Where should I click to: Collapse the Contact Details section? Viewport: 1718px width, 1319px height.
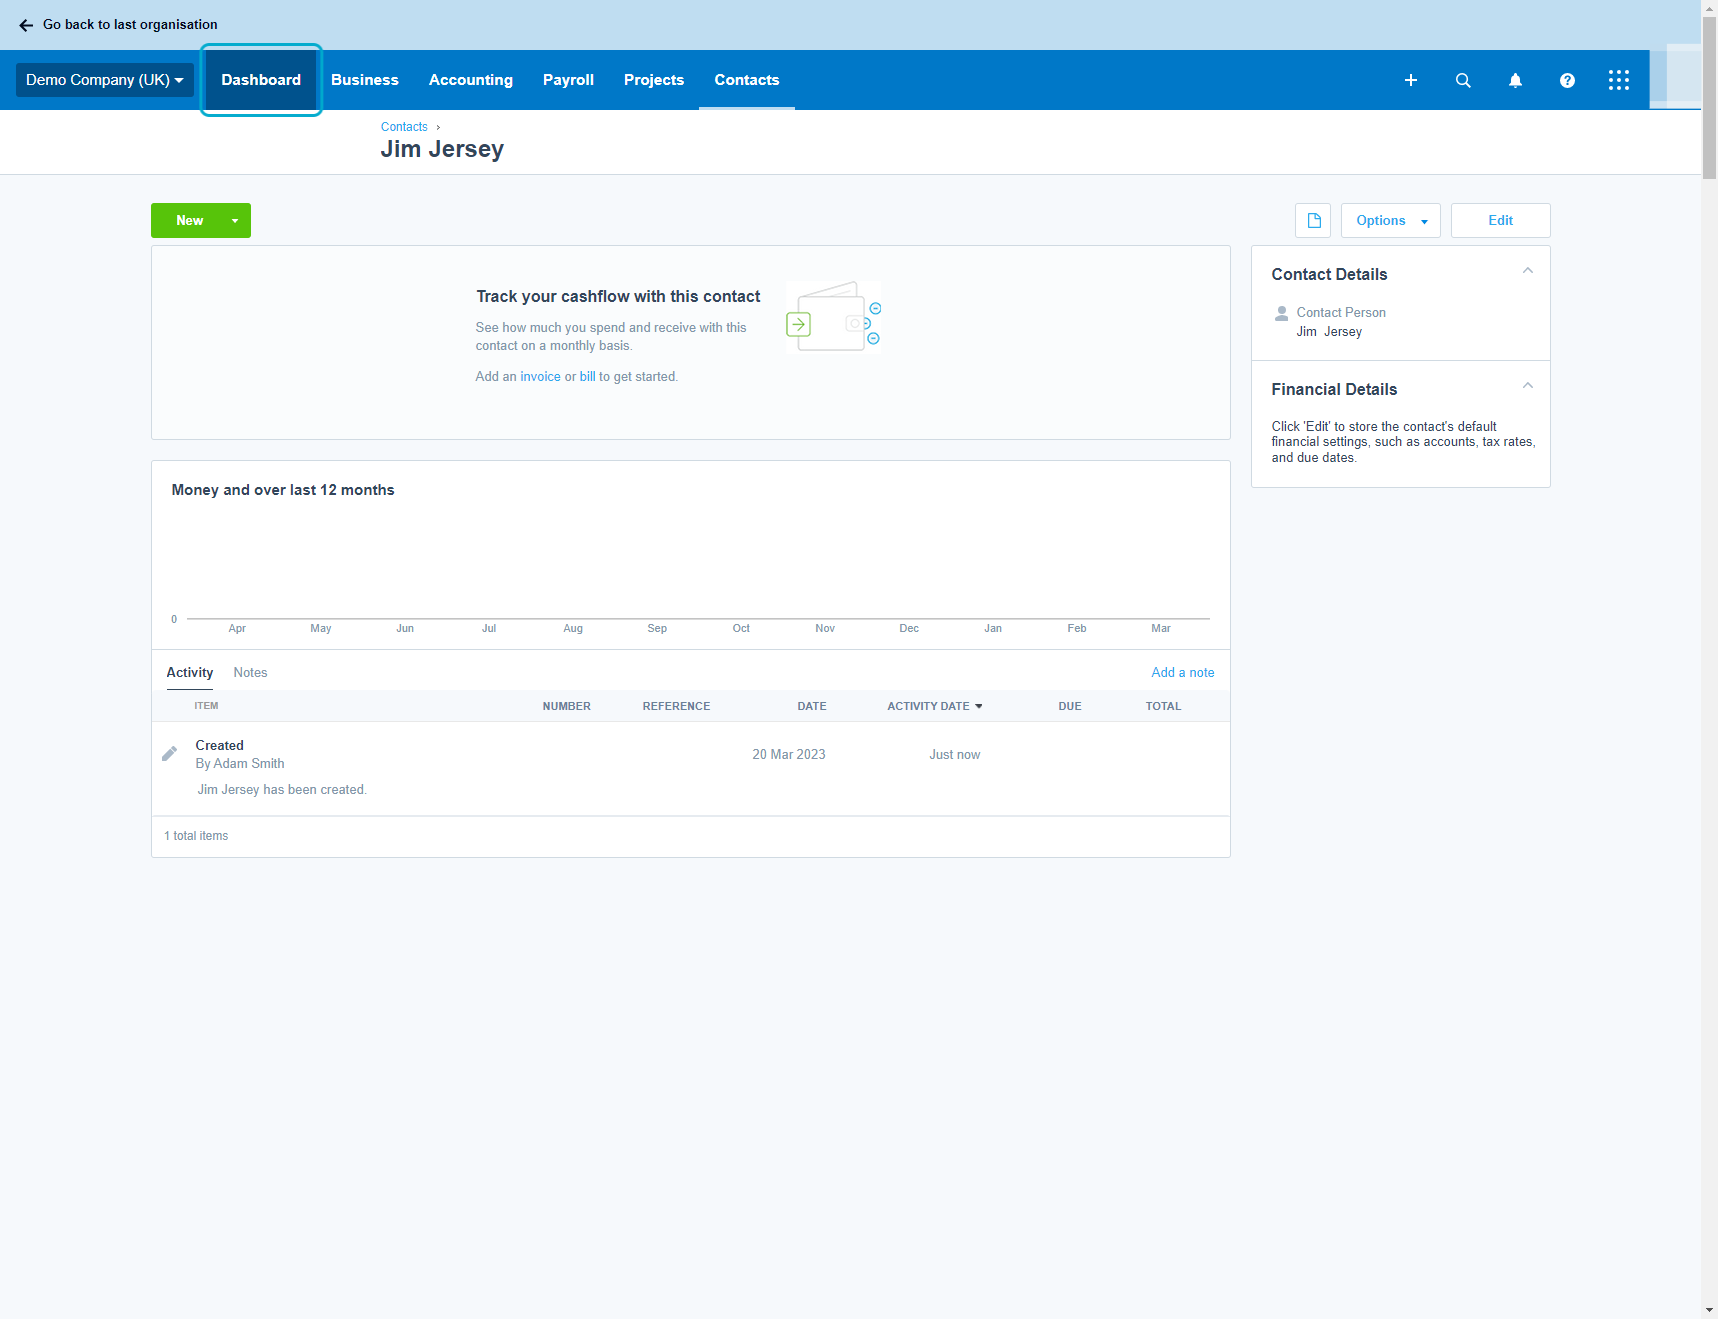point(1527,271)
